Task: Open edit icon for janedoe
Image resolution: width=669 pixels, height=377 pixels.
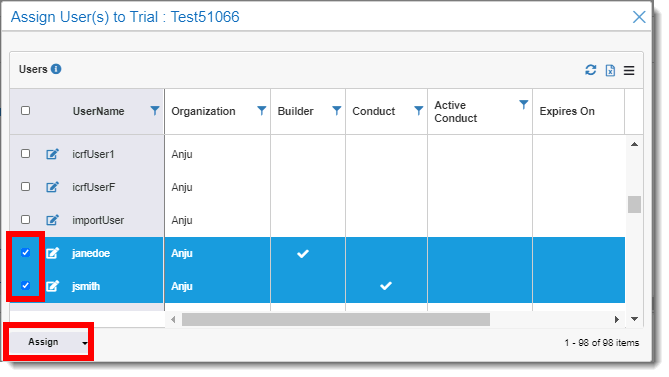Action: pos(52,253)
